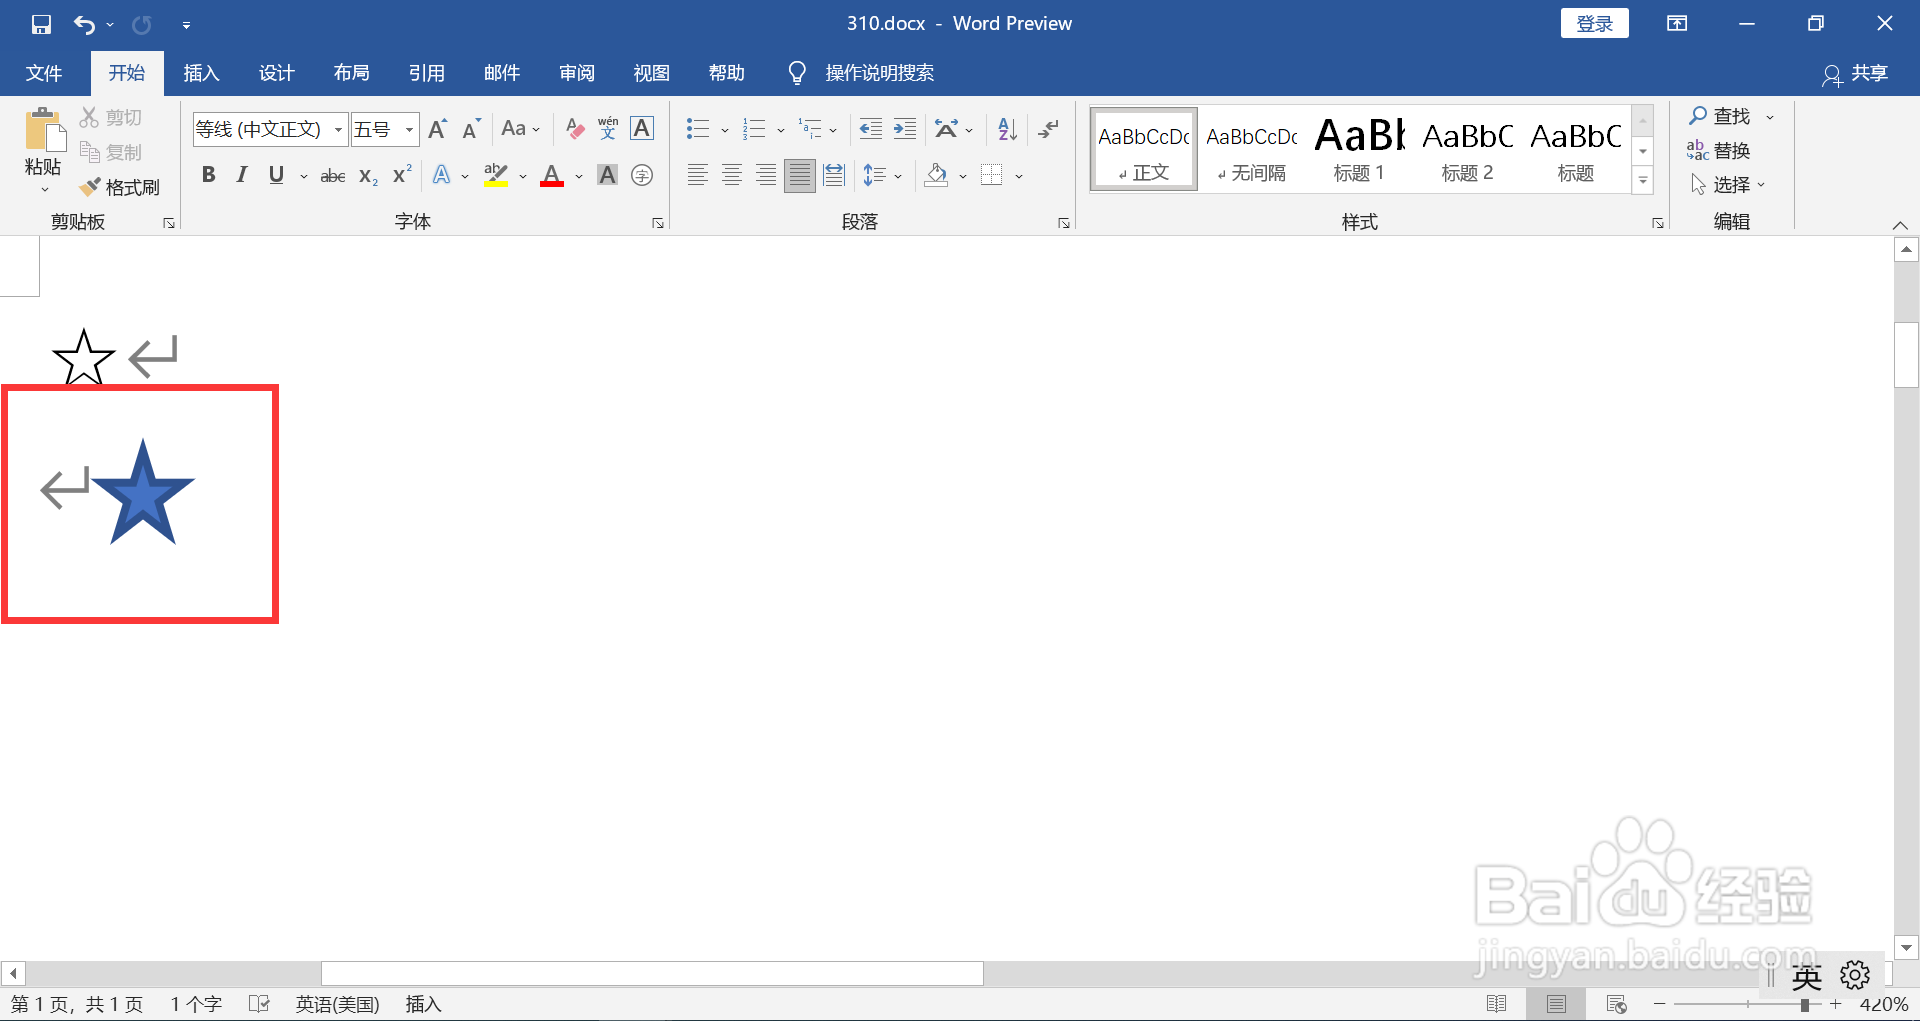Toggle superscript formatting
Viewport: 1920px width, 1021px height.
402,176
